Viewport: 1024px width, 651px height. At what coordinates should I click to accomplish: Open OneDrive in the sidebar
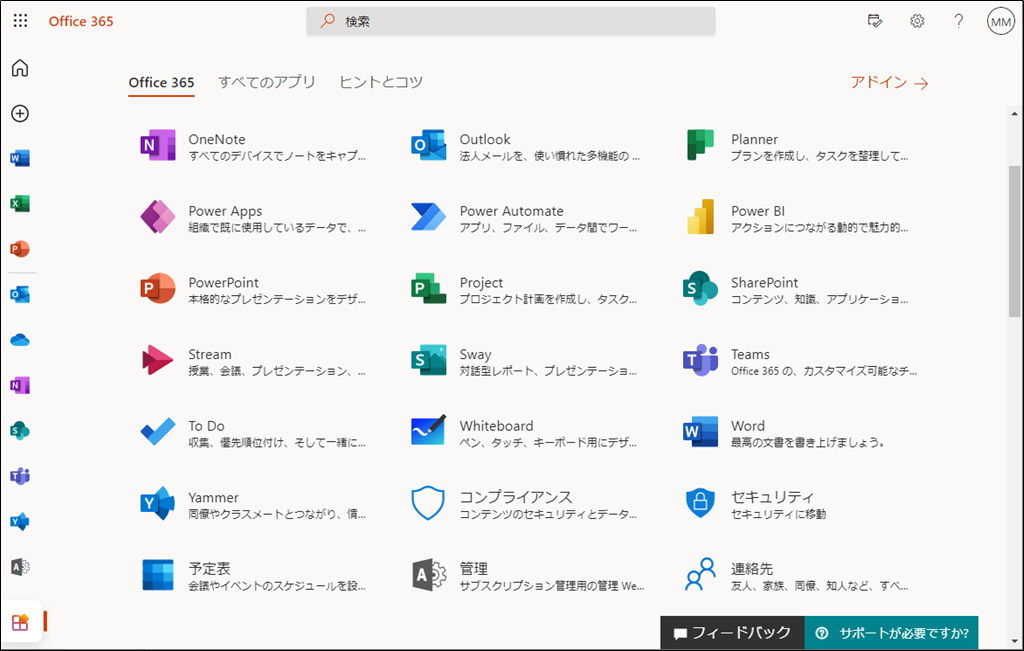[x=20, y=339]
